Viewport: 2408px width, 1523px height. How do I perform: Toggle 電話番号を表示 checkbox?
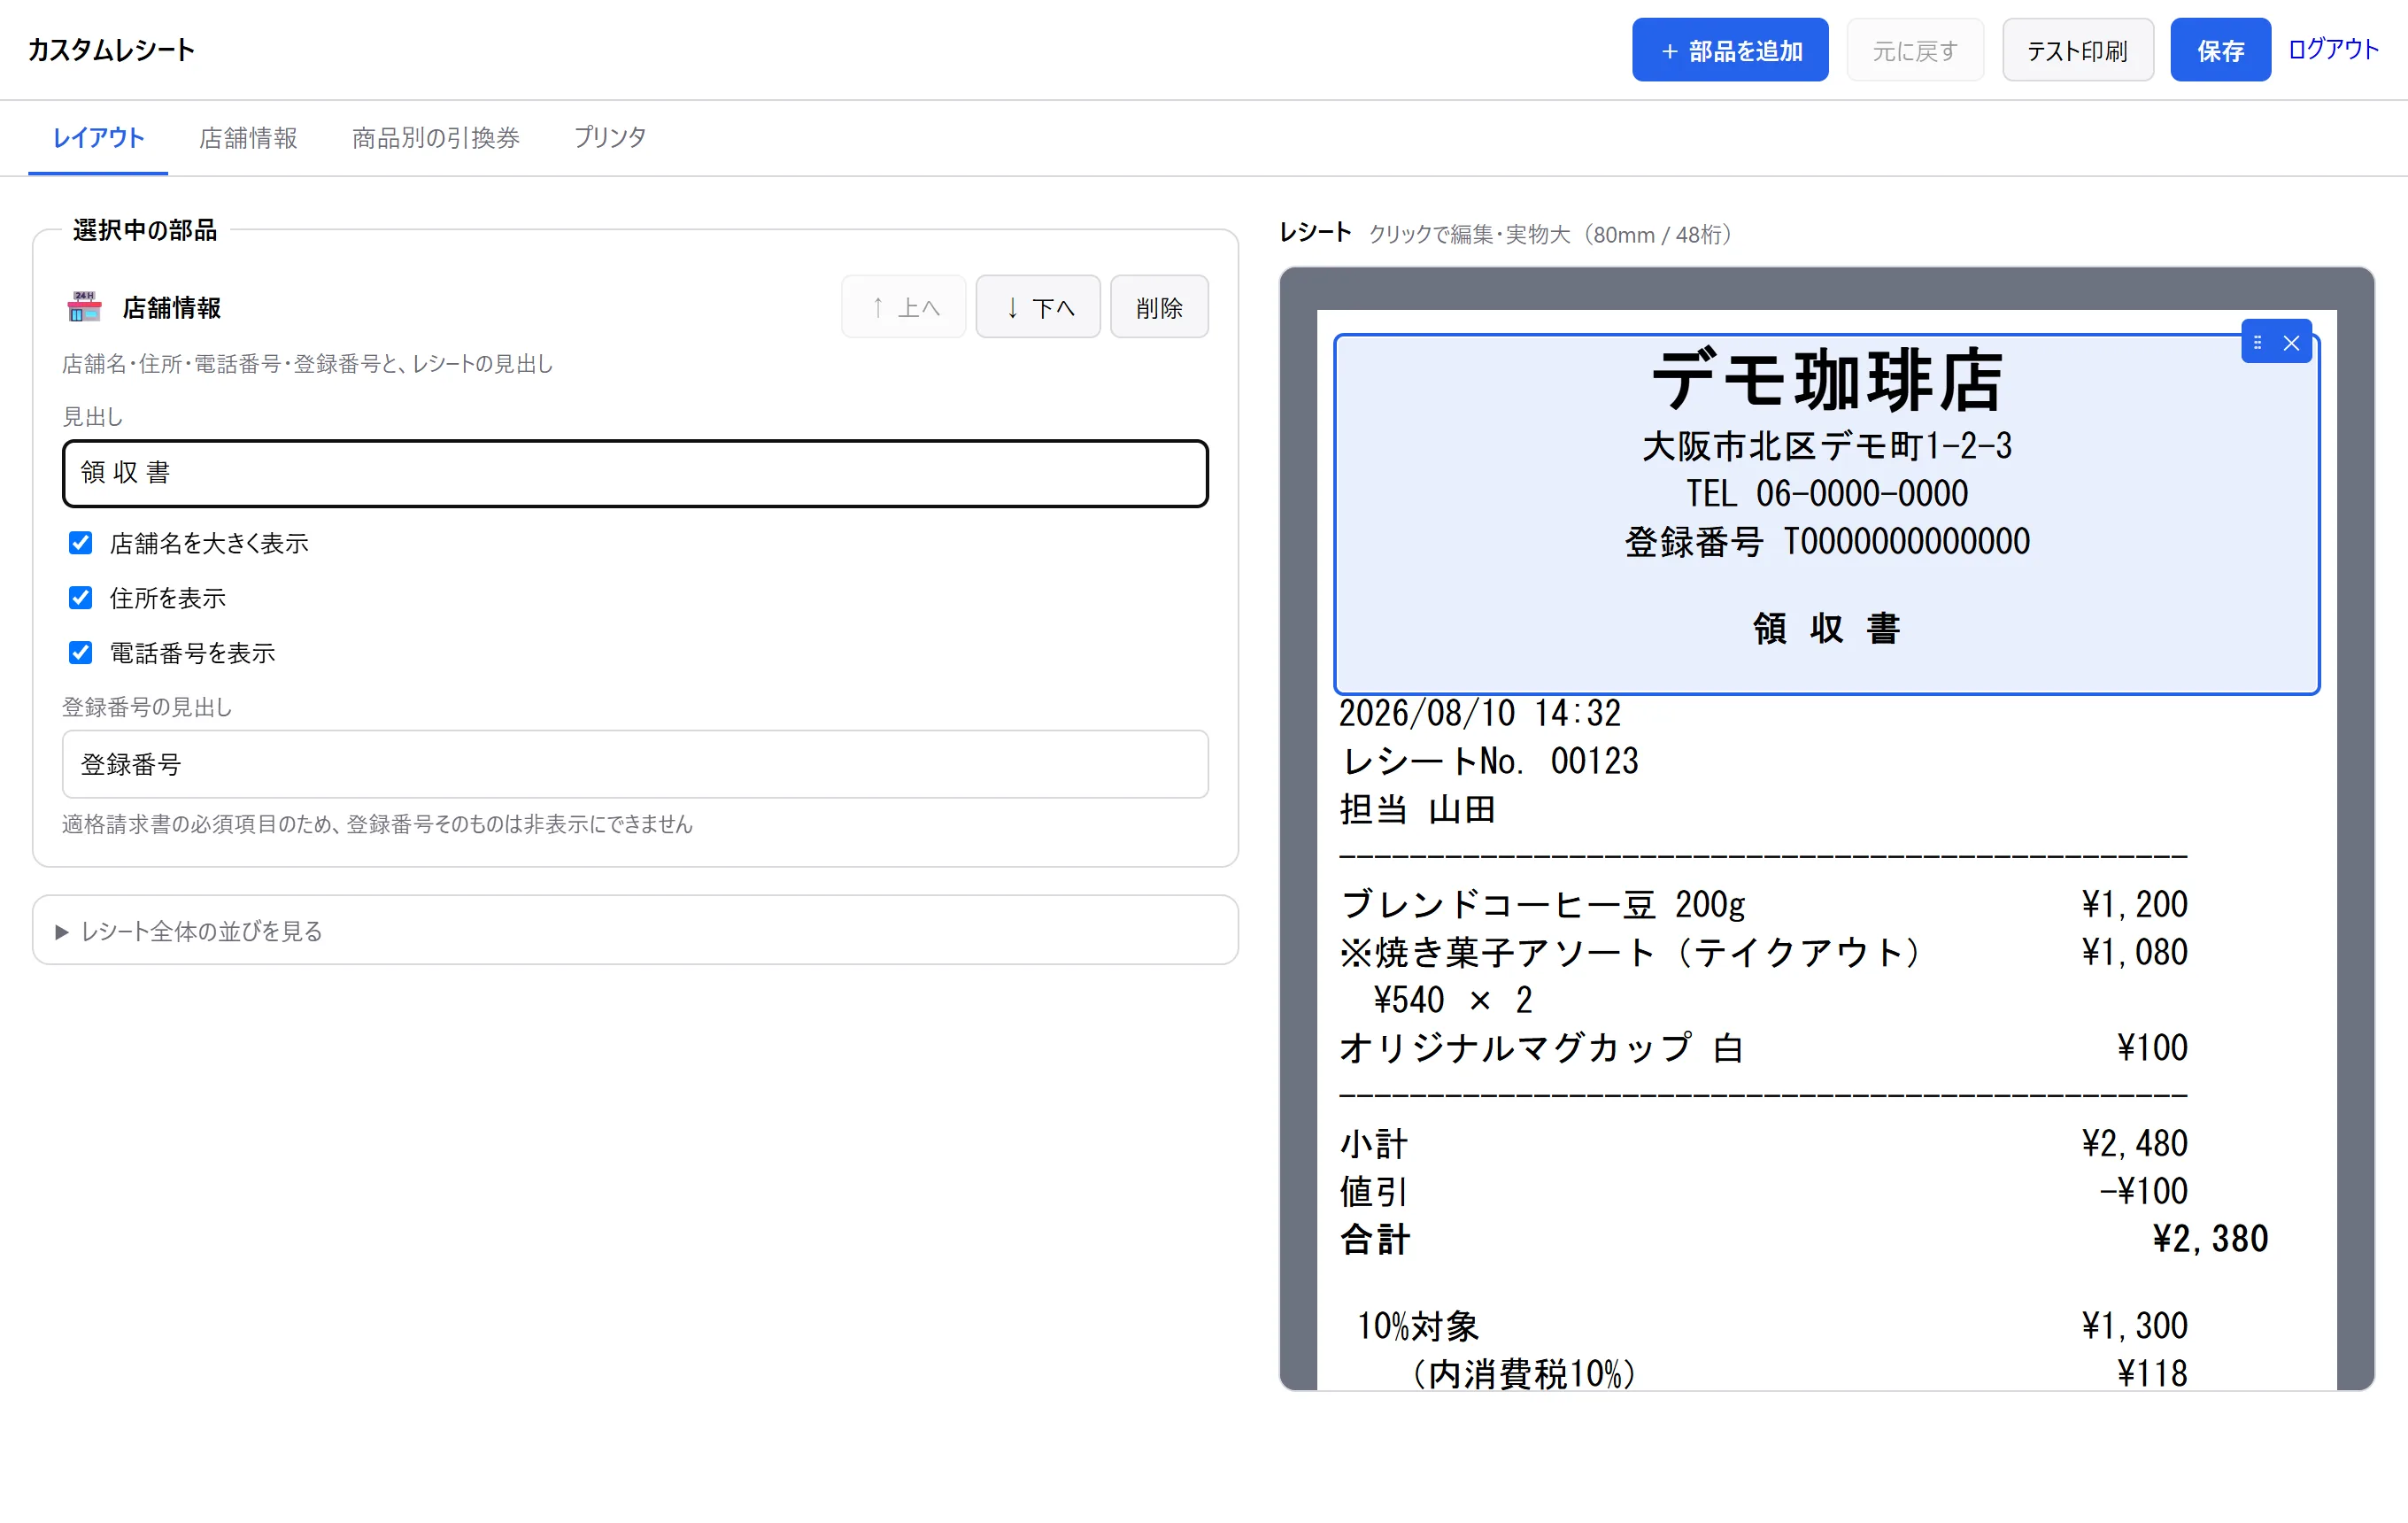coord(81,653)
